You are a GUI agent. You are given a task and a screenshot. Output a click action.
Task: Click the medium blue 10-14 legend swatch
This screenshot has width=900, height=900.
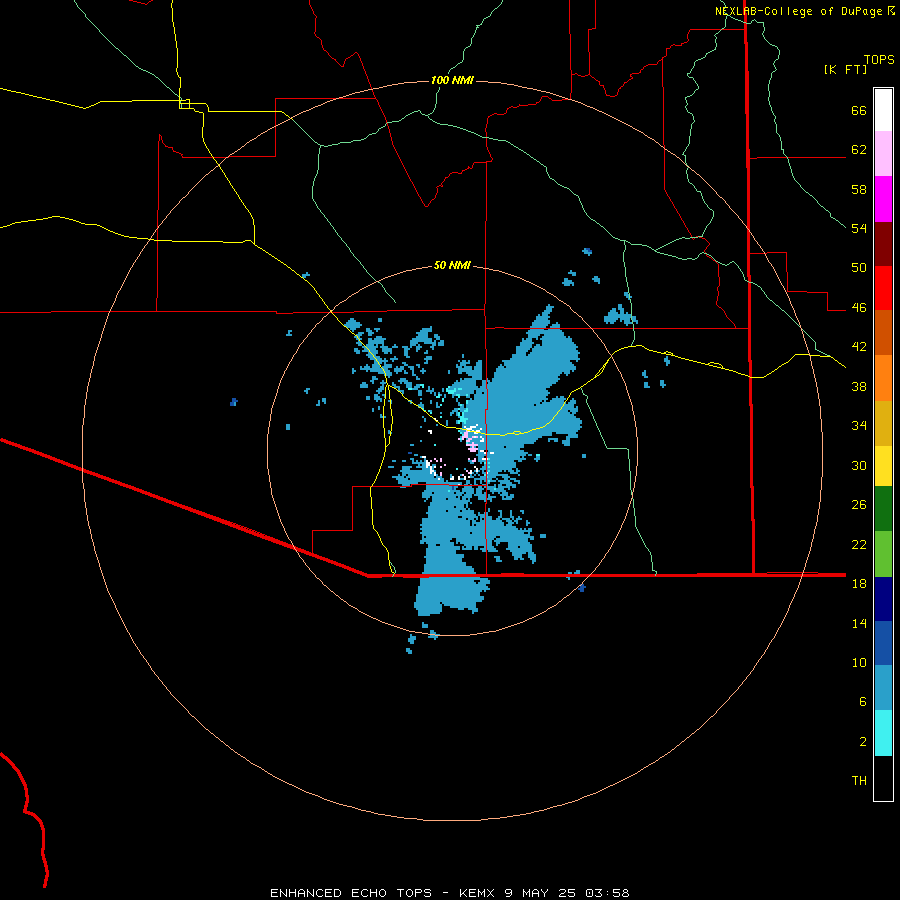(x=883, y=643)
